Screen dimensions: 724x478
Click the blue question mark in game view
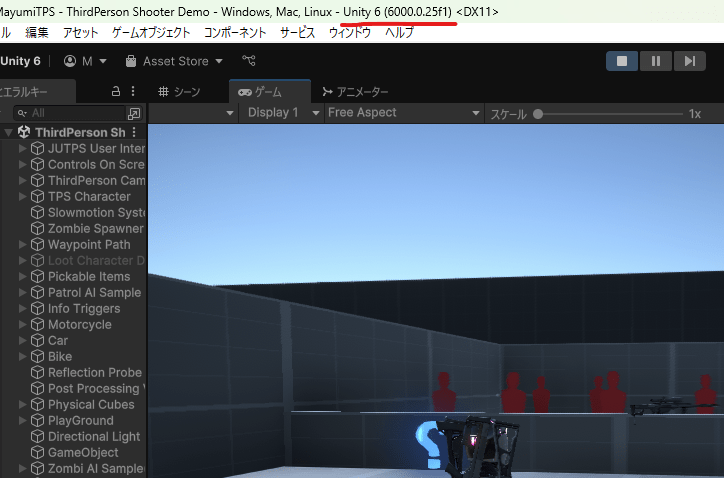[x=429, y=444]
